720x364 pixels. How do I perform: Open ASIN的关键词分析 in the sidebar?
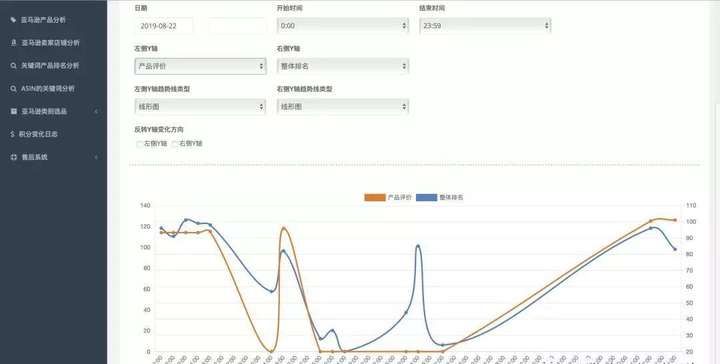(x=48, y=89)
